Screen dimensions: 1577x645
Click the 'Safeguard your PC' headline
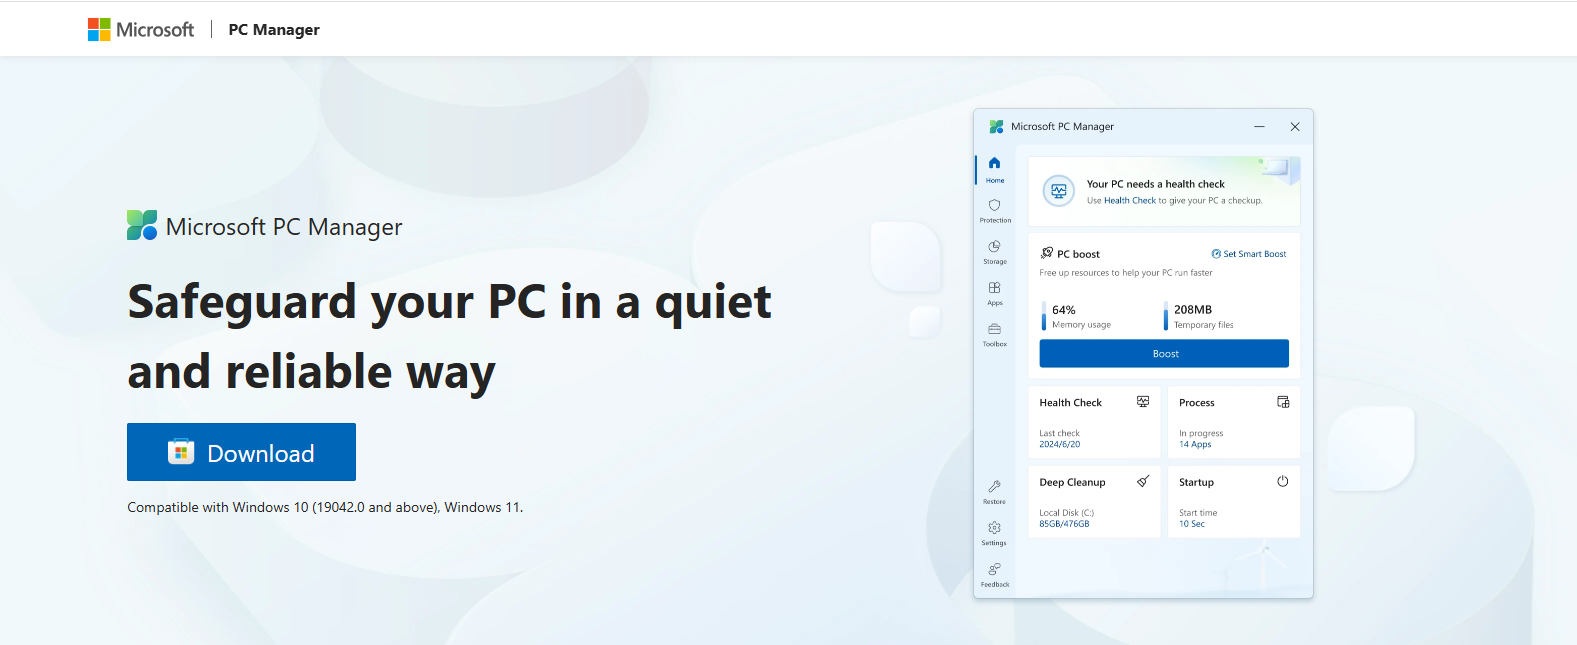coord(450,336)
